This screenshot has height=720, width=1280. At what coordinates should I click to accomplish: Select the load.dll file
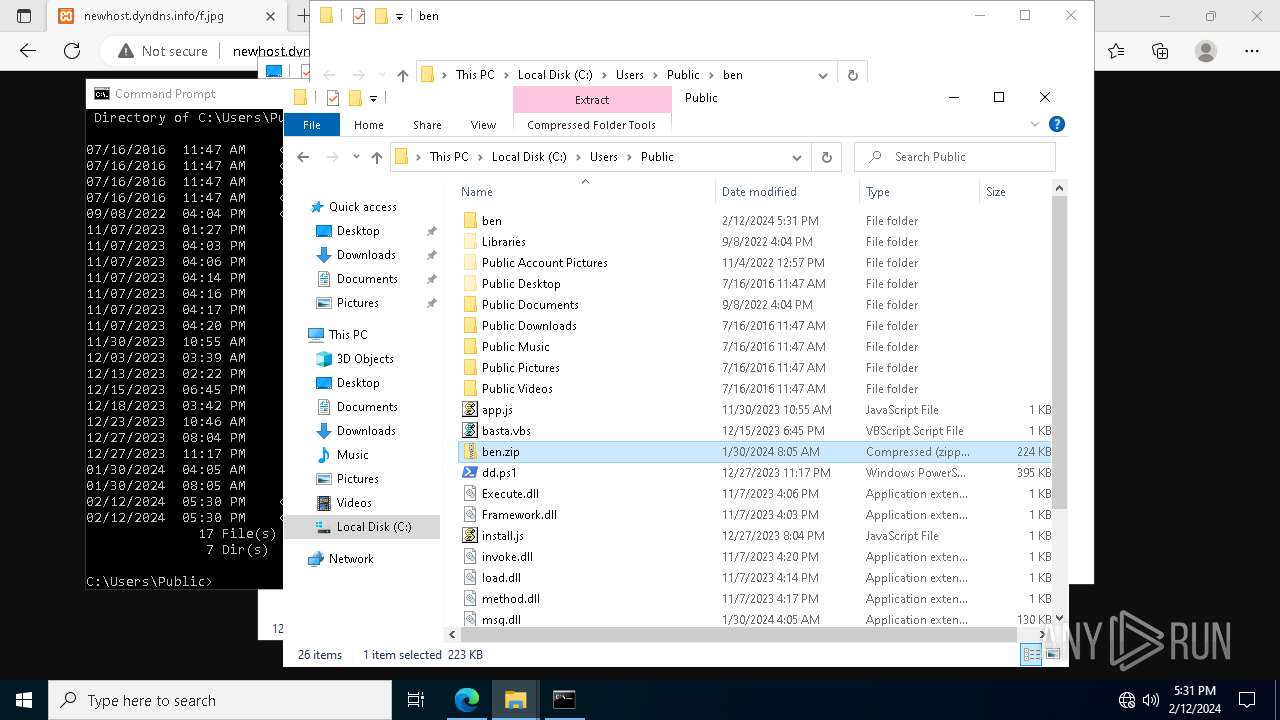click(501, 578)
